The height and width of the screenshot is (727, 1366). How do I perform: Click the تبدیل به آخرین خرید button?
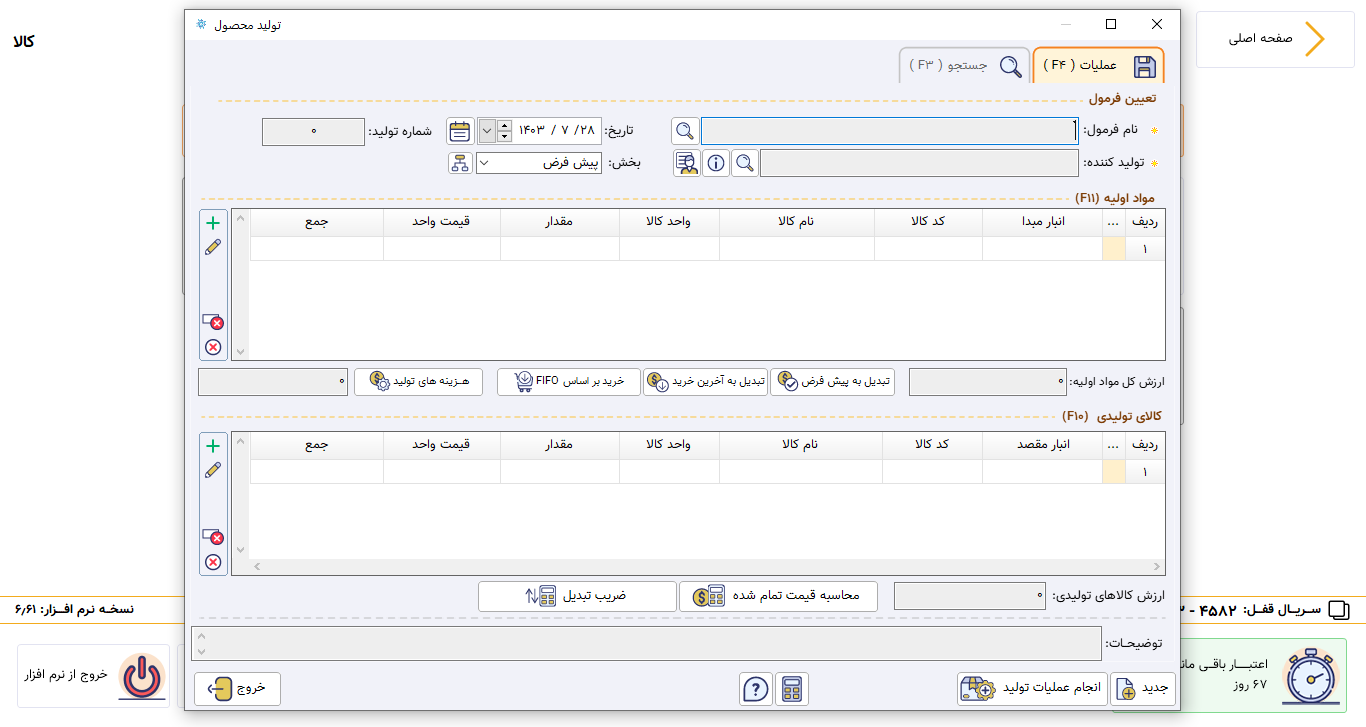(x=705, y=381)
